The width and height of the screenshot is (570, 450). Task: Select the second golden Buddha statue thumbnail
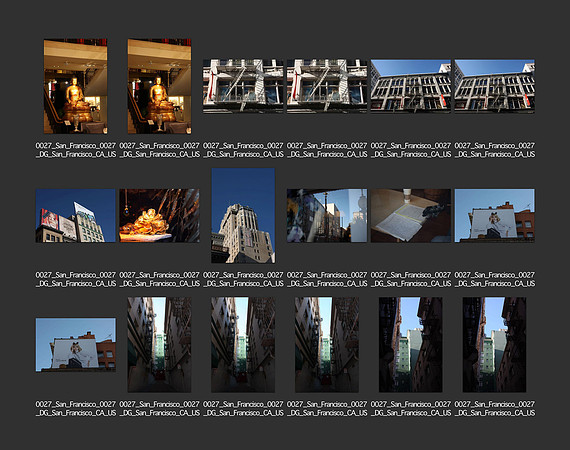tap(159, 86)
